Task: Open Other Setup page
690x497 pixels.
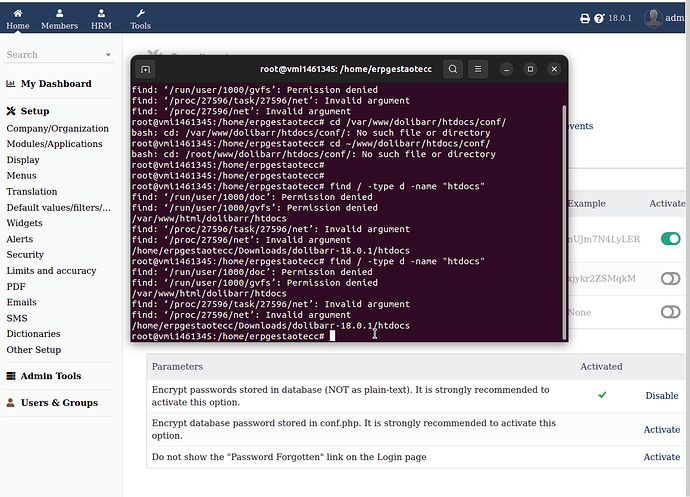Action: tap(34, 350)
